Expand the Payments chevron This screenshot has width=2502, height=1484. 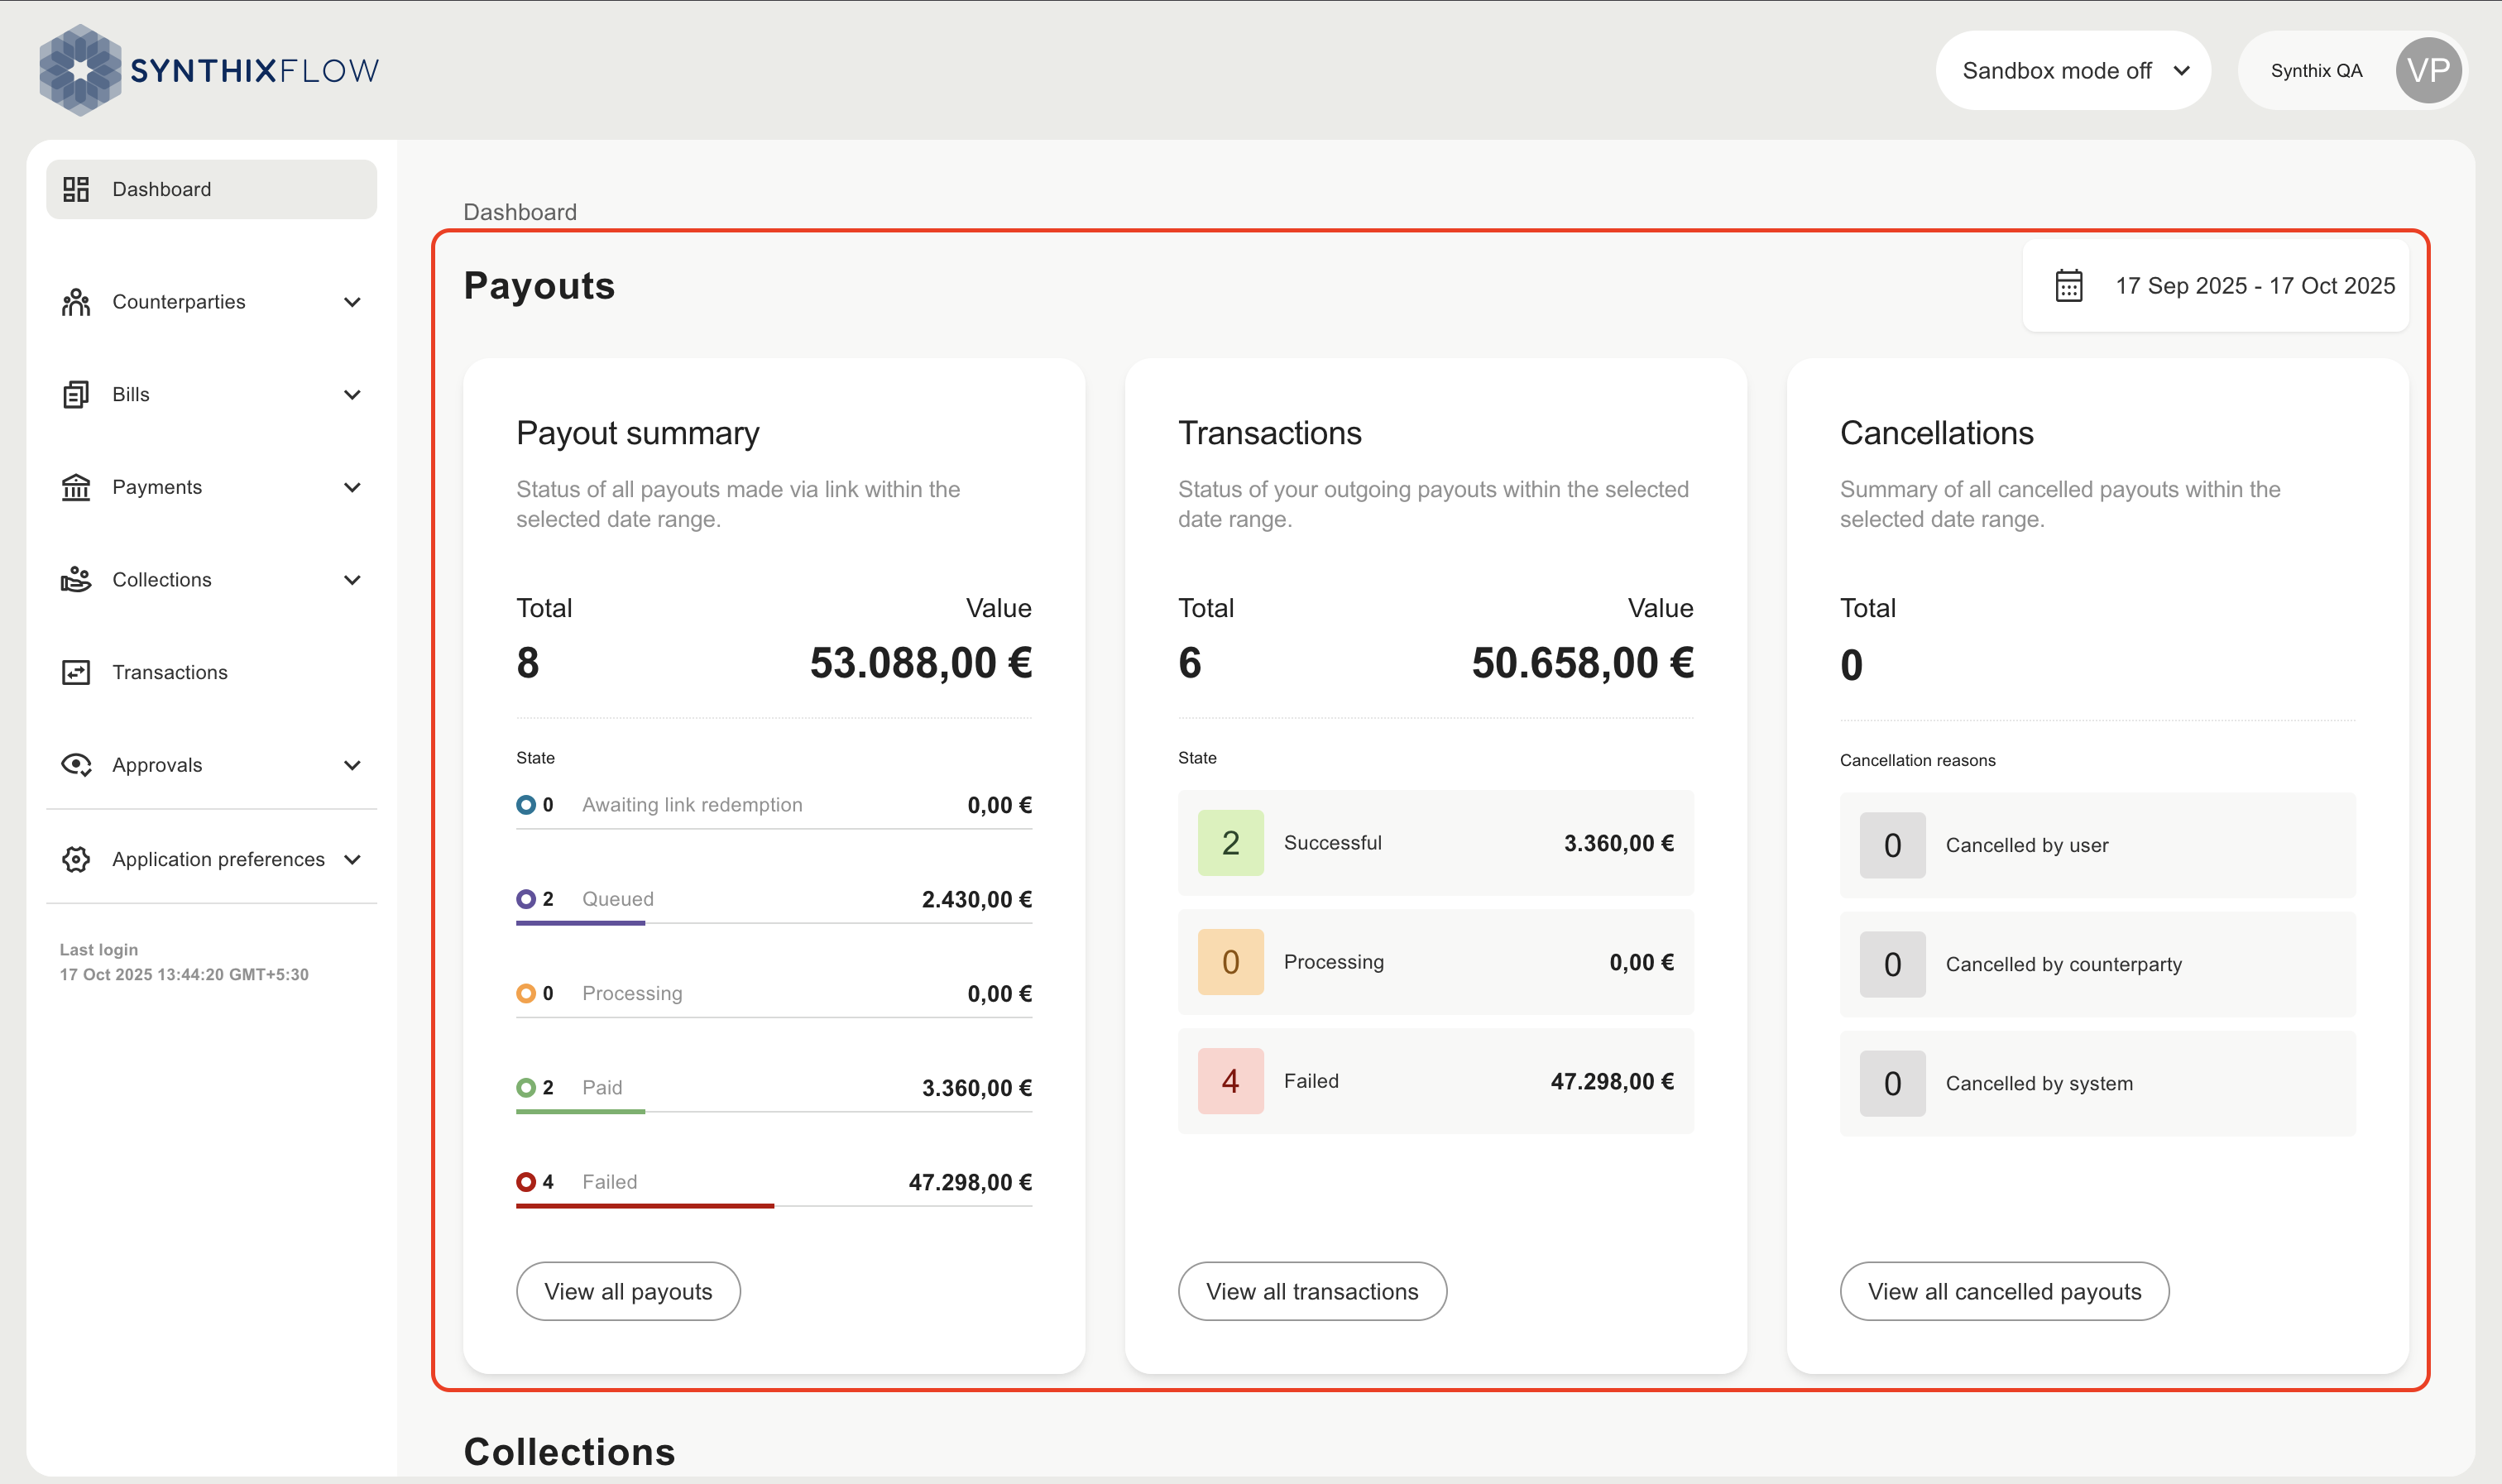click(352, 487)
